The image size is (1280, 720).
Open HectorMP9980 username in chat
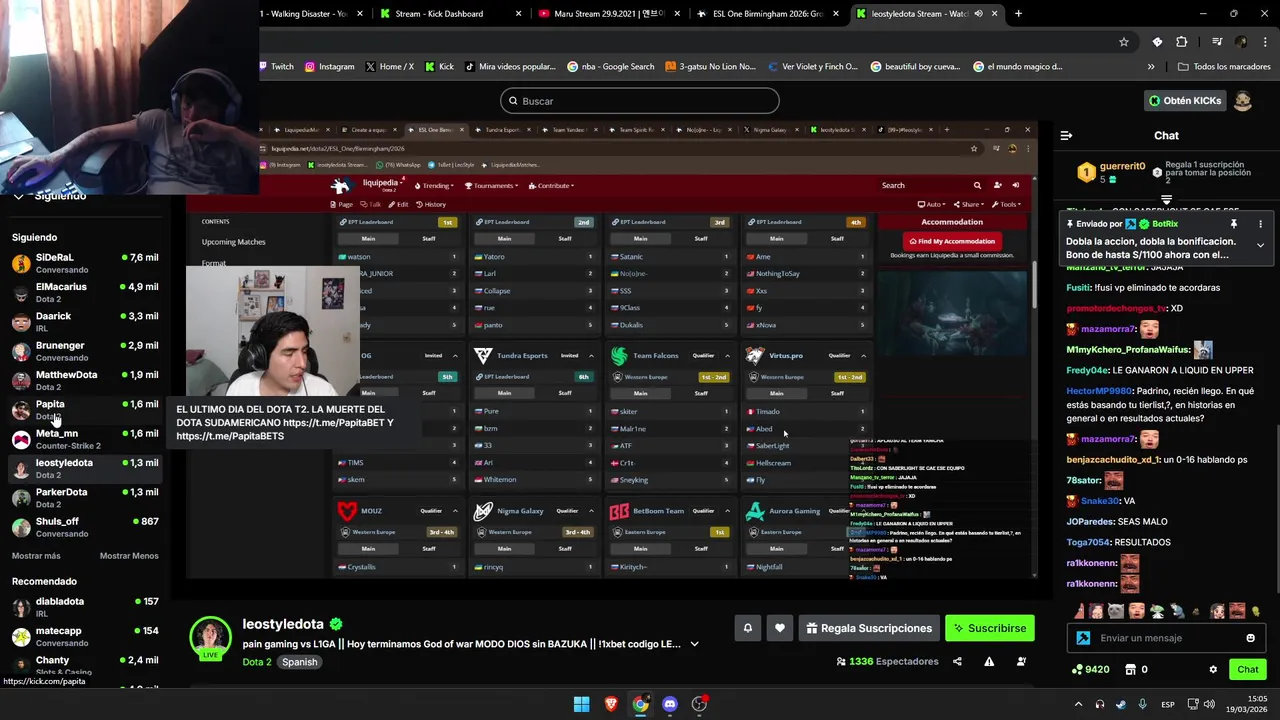point(1100,391)
